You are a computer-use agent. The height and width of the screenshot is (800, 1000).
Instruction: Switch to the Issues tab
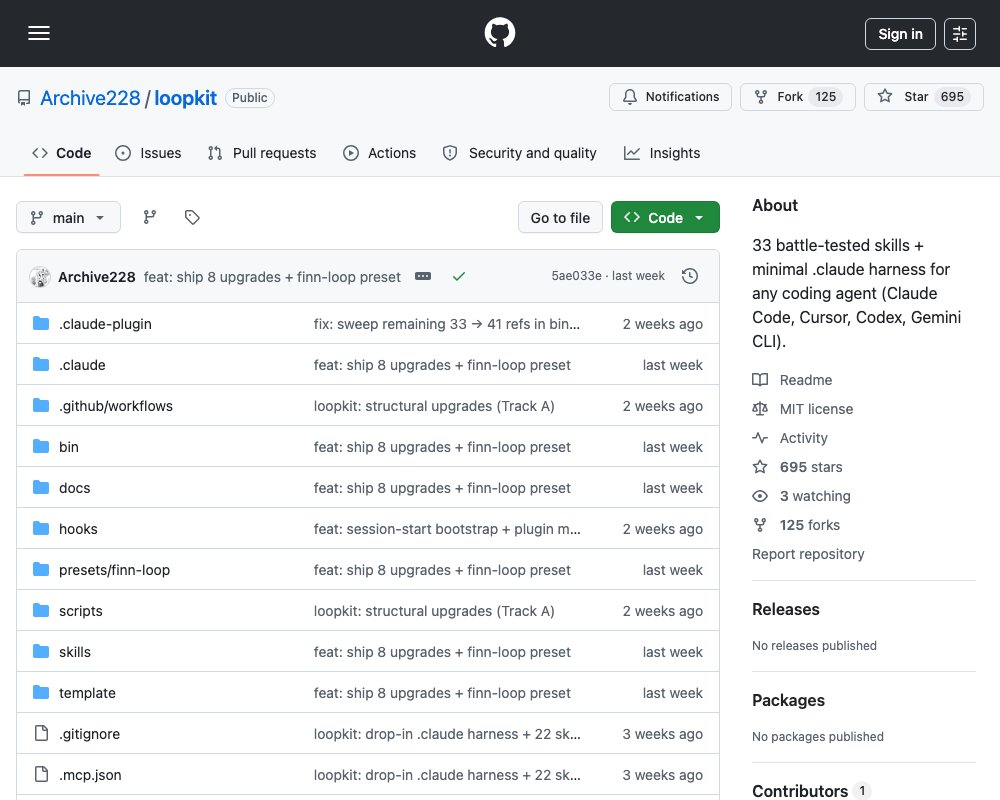click(x=148, y=153)
